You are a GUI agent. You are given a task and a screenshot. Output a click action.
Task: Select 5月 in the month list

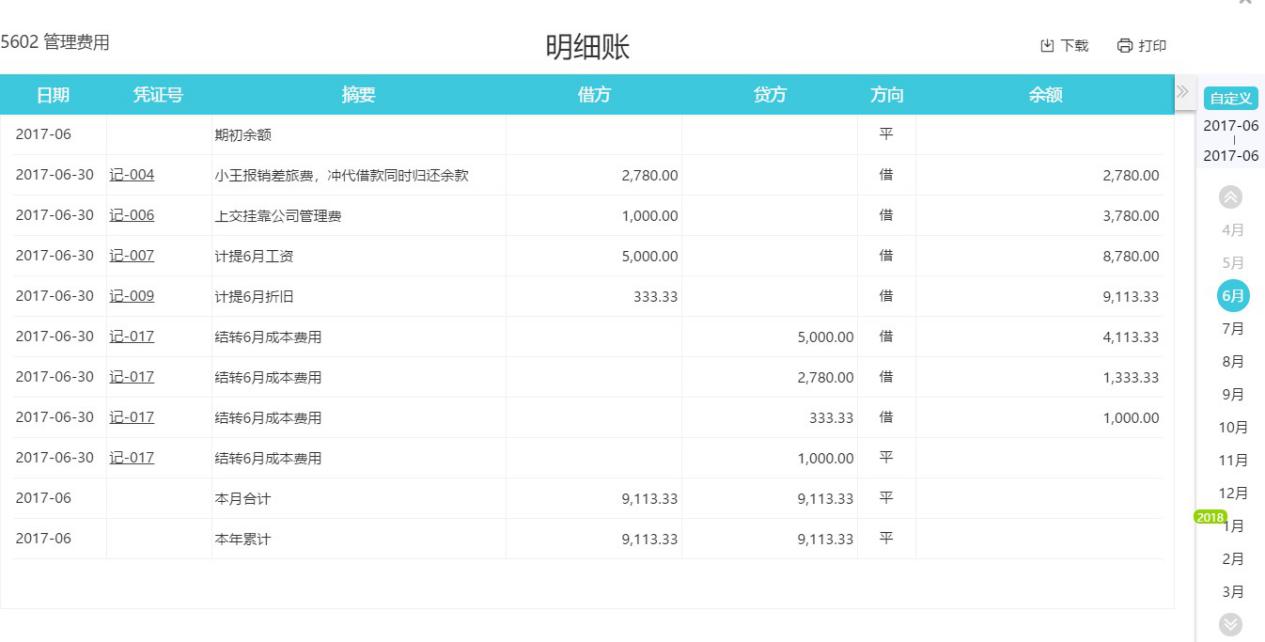pos(1233,264)
